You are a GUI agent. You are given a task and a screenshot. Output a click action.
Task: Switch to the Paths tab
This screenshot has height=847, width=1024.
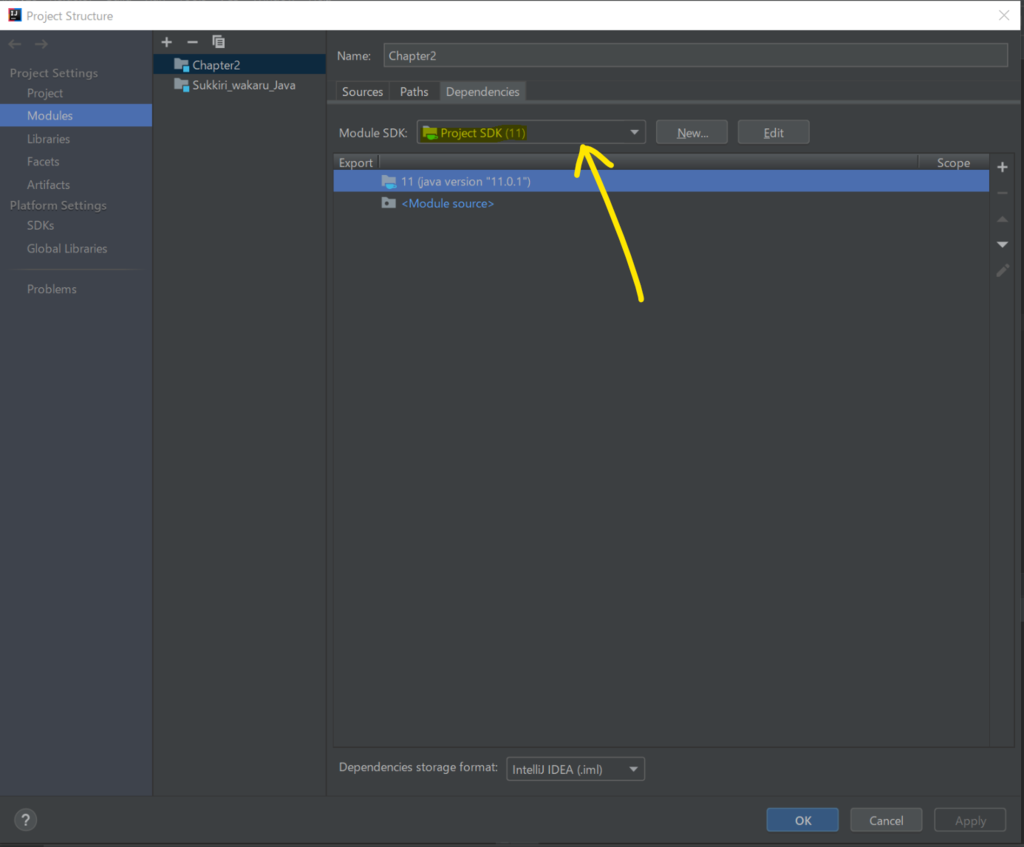point(414,91)
